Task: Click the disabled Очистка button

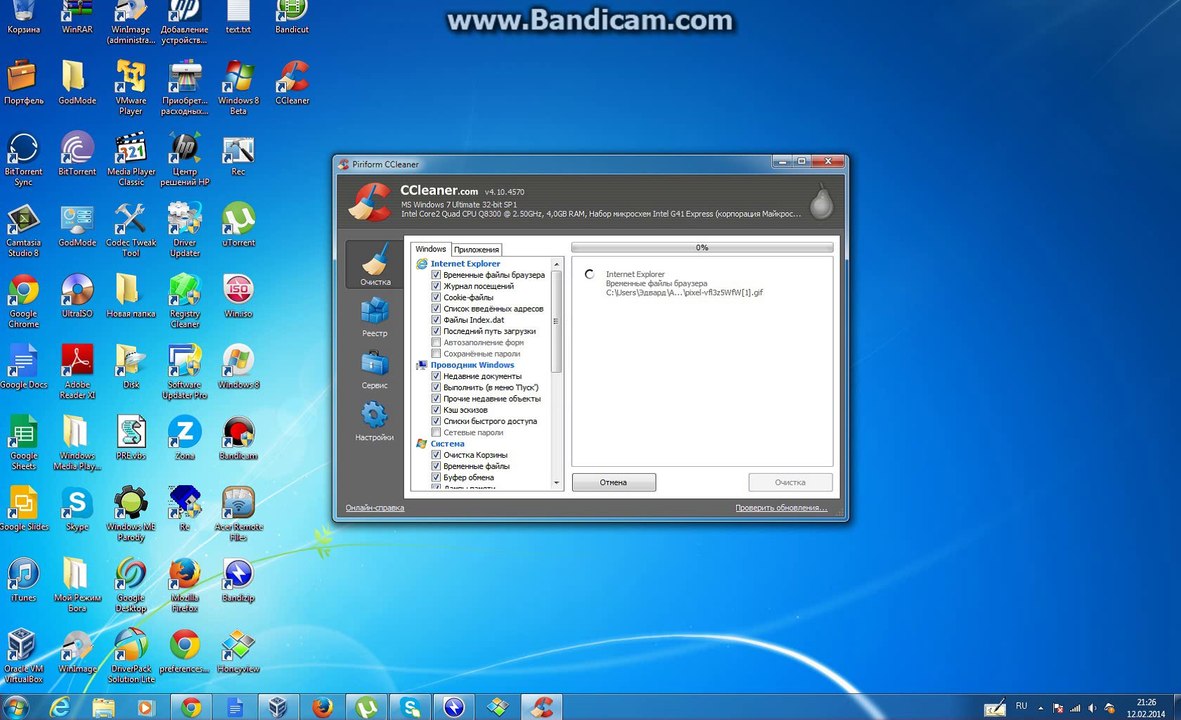Action: tap(790, 482)
